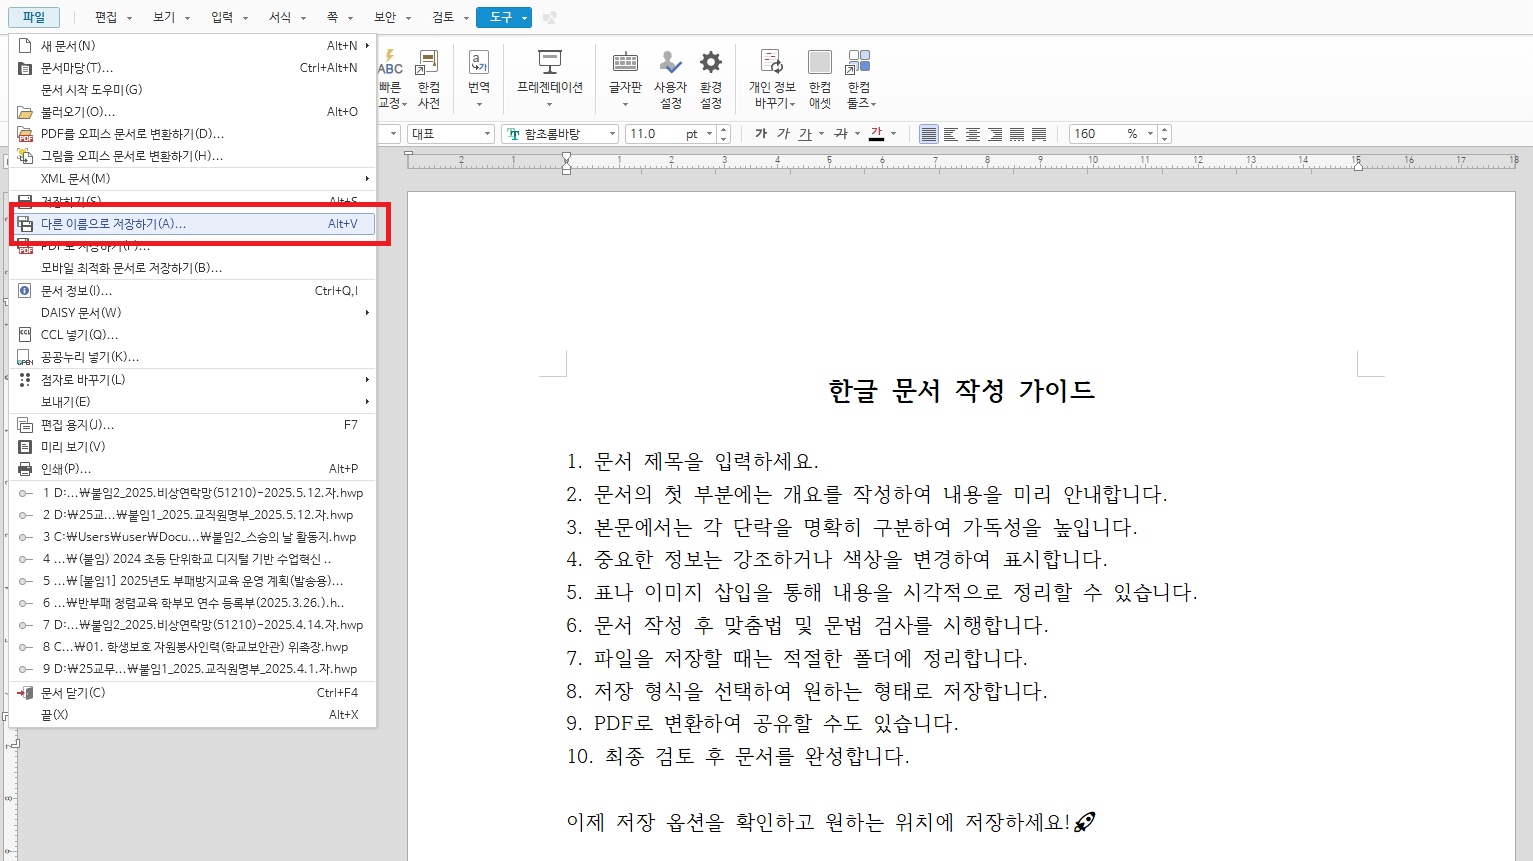Click the font size stepper arrows
This screenshot has height=861, width=1533.
pos(724,134)
